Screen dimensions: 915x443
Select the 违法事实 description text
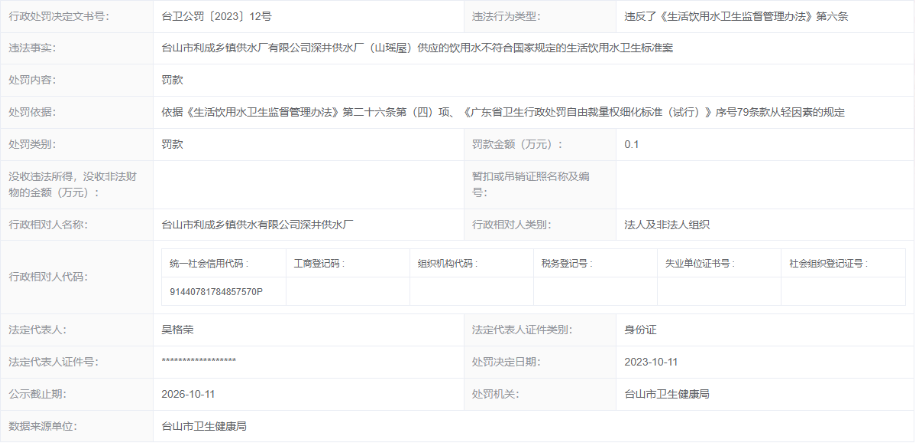pos(417,47)
